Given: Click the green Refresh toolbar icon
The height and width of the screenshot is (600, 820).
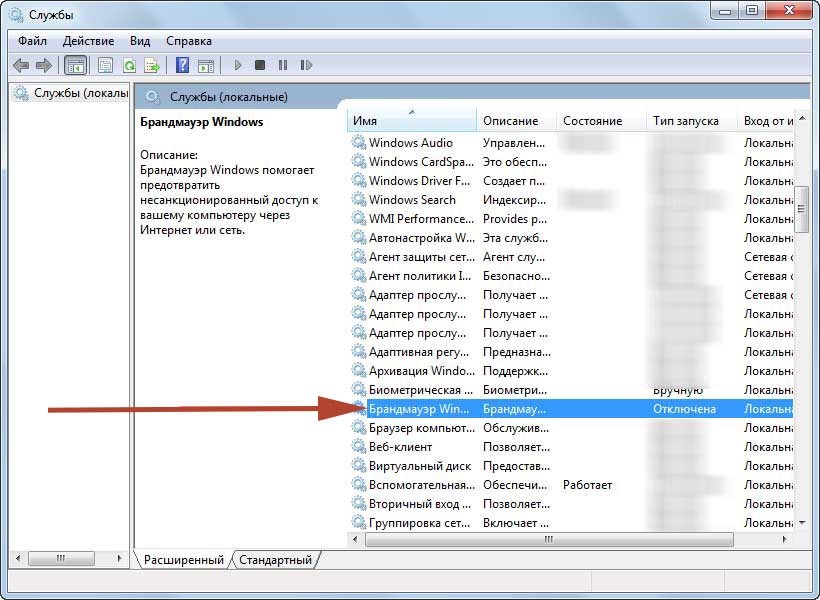Looking at the screenshot, I should tap(129, 66).
